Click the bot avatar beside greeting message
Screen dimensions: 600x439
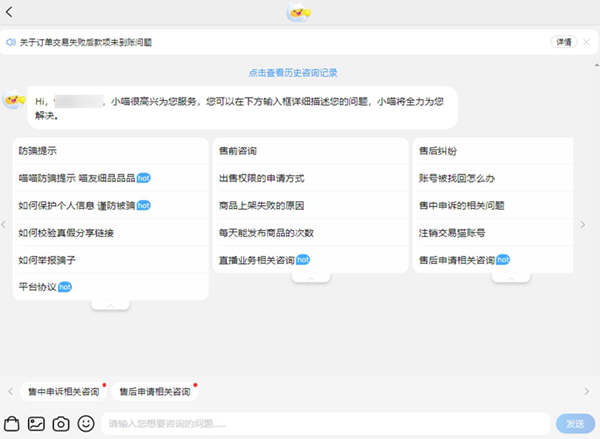(14, 100)
